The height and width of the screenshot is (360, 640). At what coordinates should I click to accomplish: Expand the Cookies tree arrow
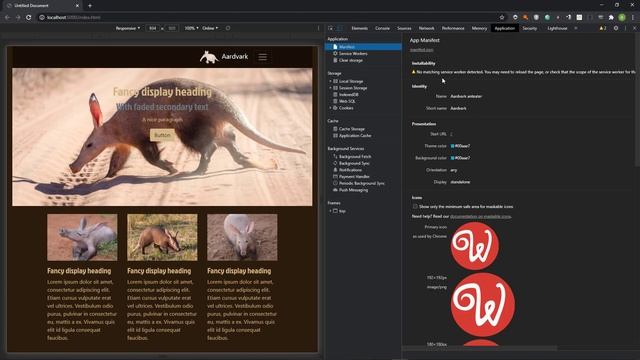pos(330,108)
